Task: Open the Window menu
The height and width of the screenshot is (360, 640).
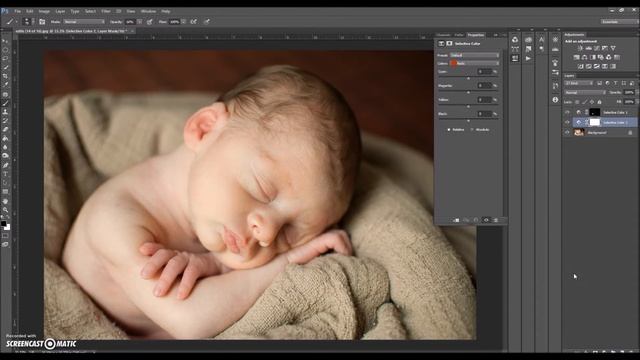Action: (x=148, y=11)
